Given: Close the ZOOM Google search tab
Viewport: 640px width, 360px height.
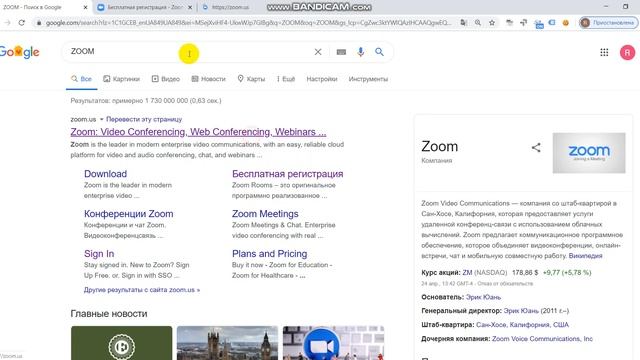Looking at the screenshot, I should coord(85,7).
